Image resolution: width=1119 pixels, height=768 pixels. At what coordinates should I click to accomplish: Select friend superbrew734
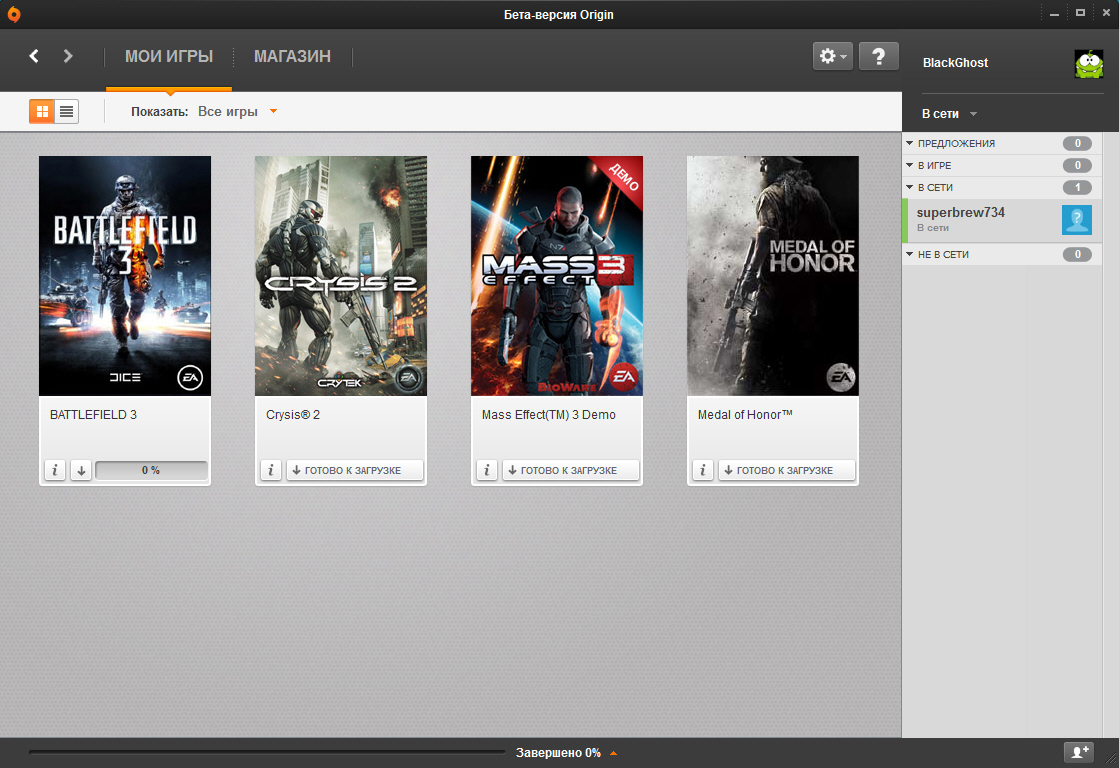[x=1002, y=220]
